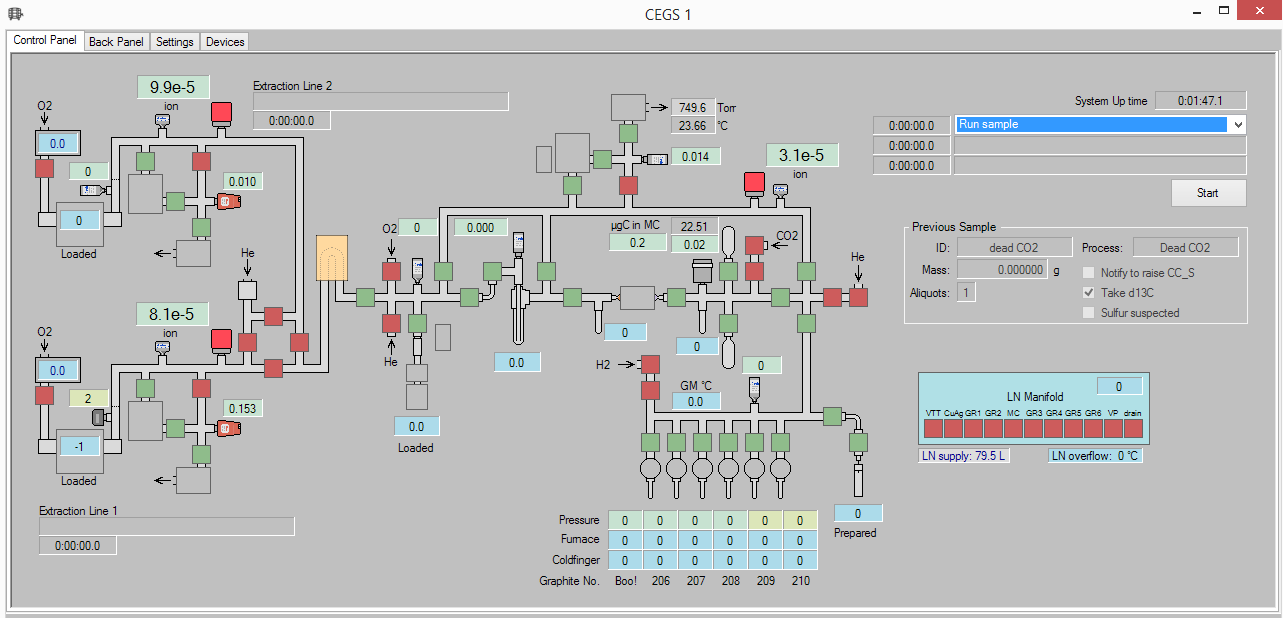Click the prepared sample vial above Prepared label

(857, 480)
